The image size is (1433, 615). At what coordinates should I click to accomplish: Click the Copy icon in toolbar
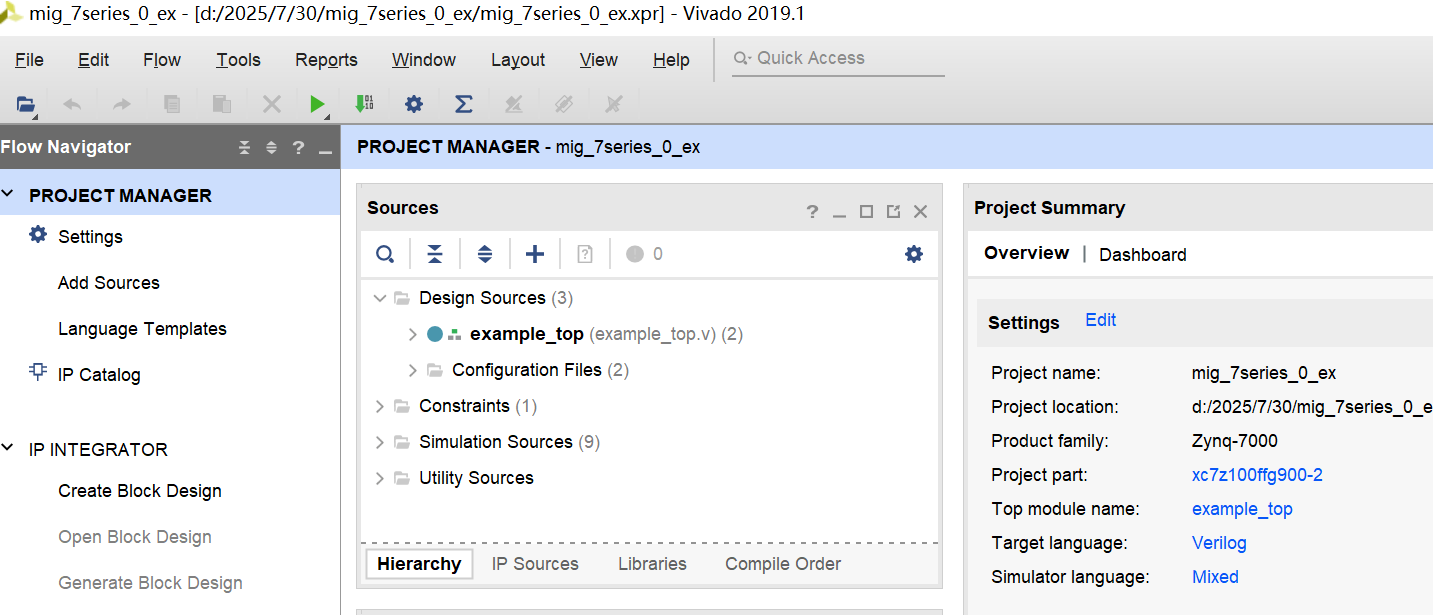(172, 103)
